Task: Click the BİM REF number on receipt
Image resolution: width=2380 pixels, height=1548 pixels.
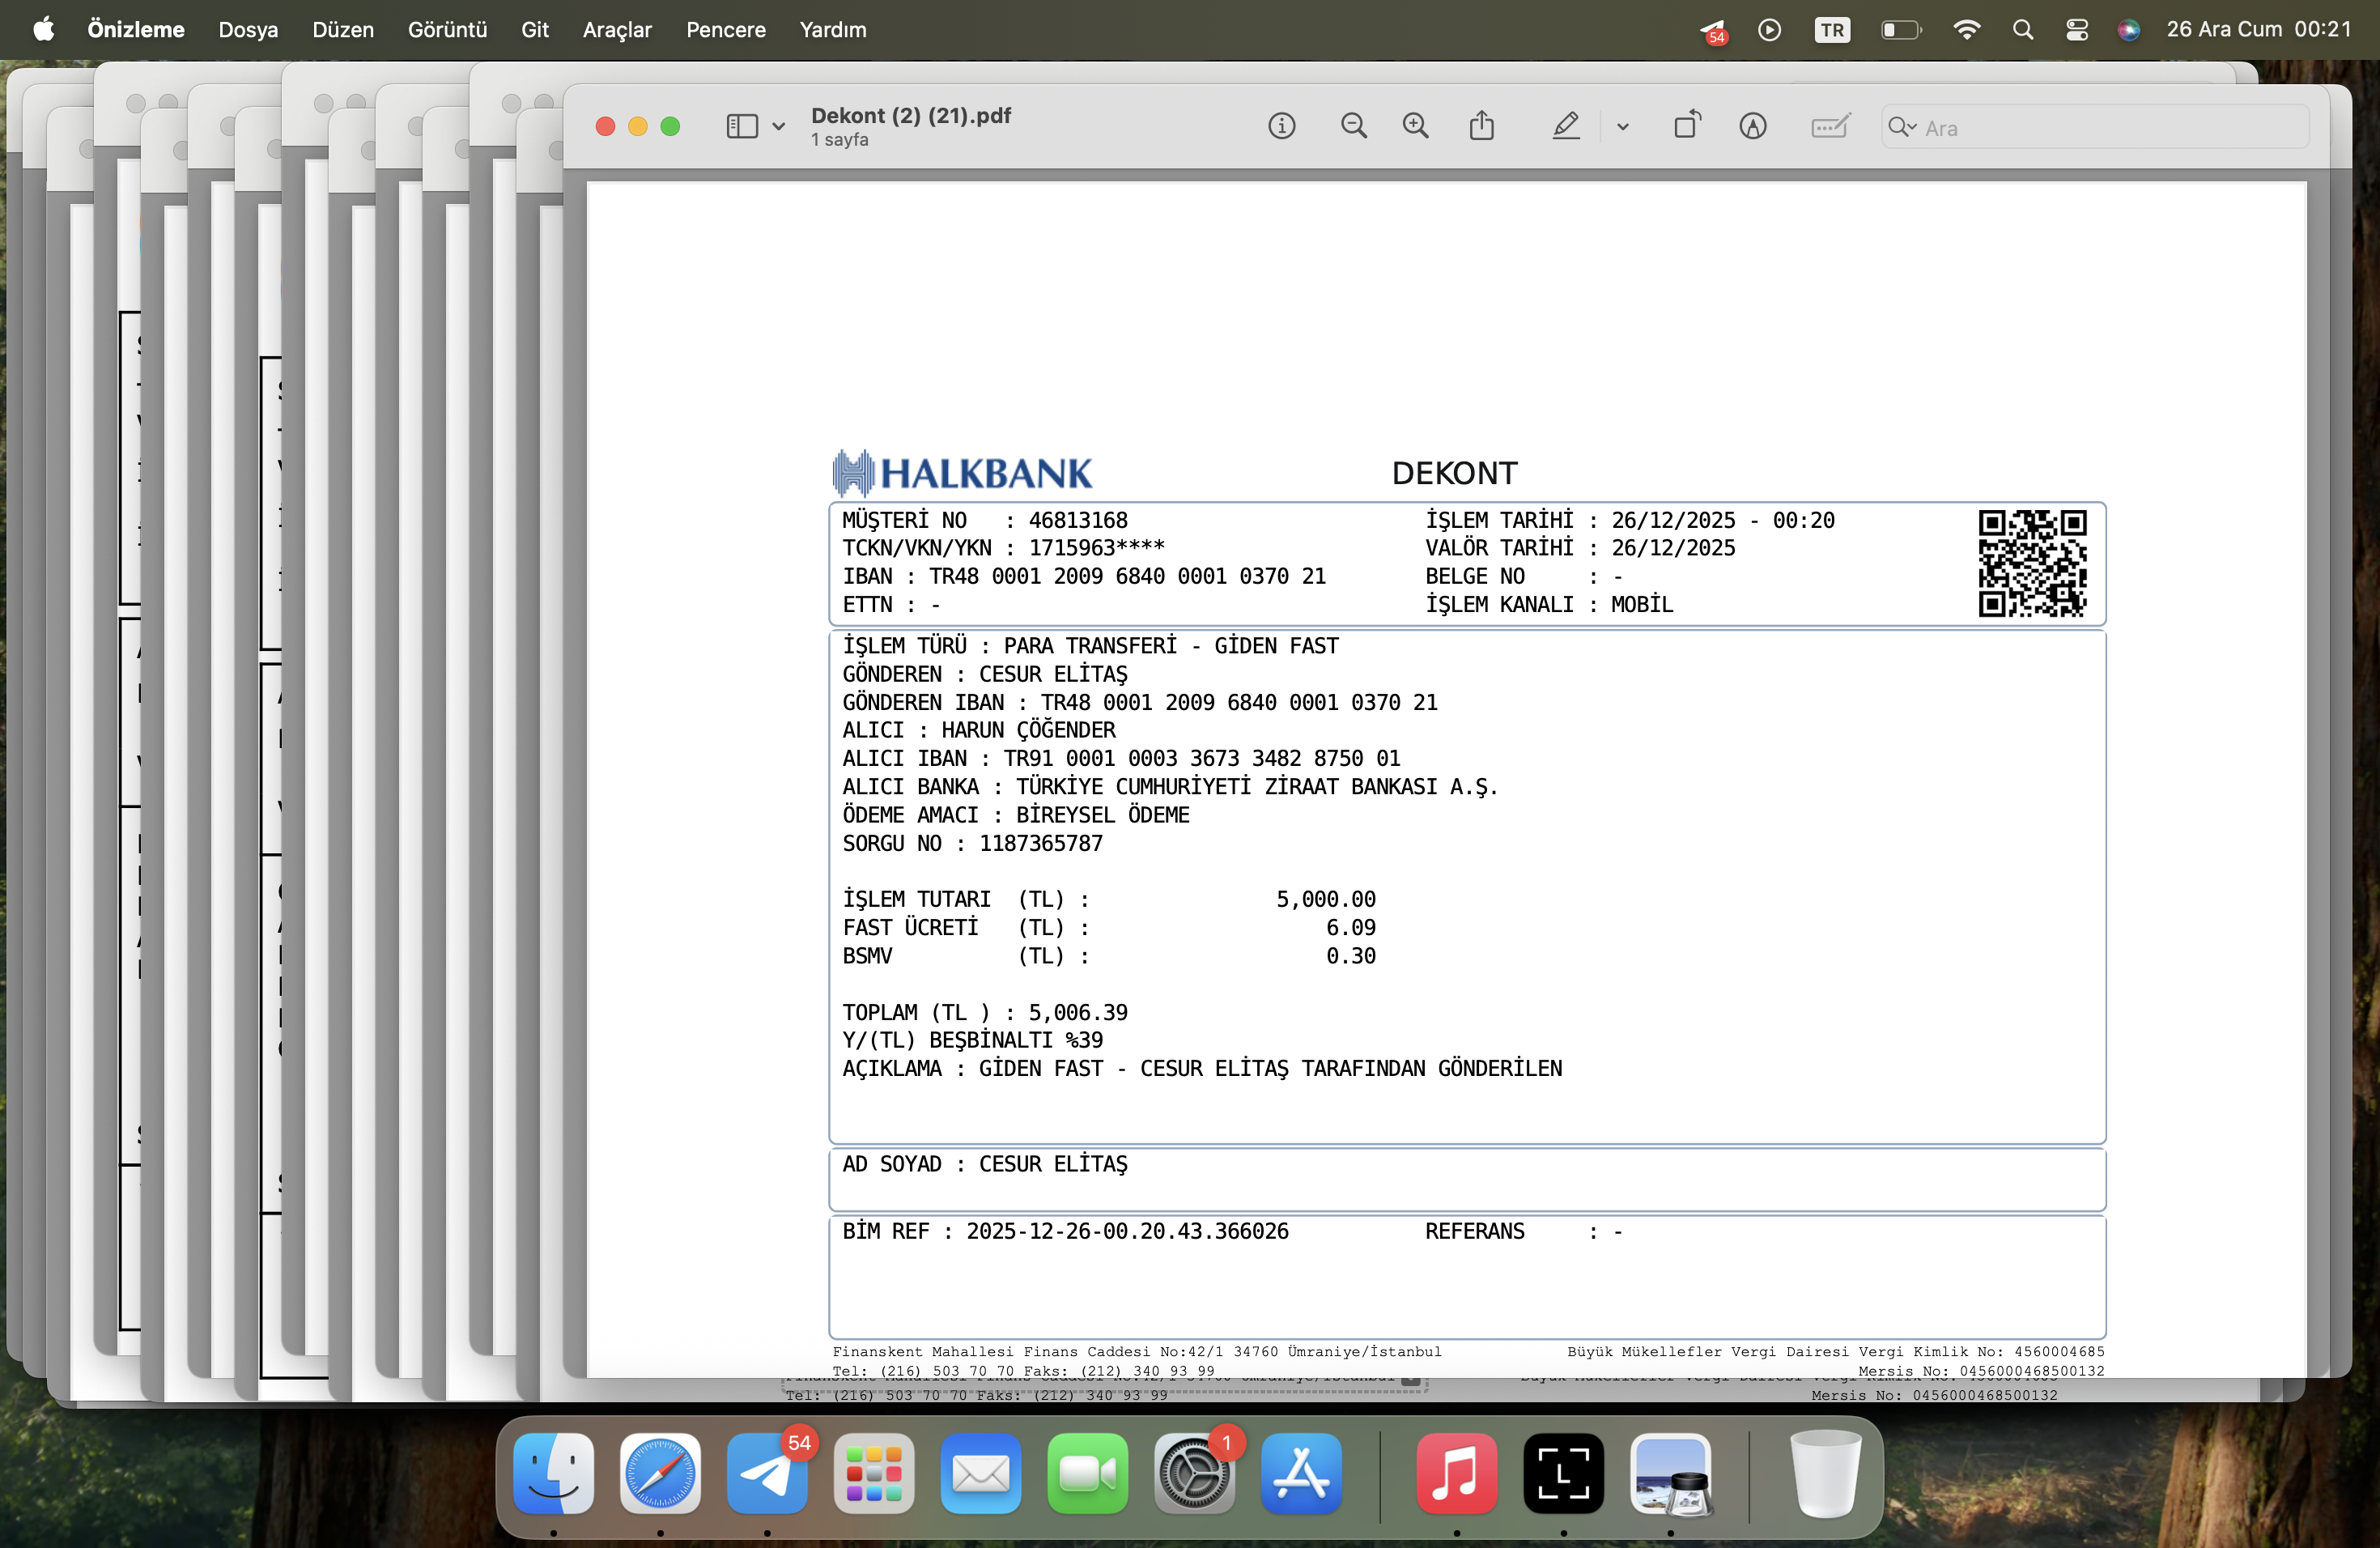Action: 1127,1231
